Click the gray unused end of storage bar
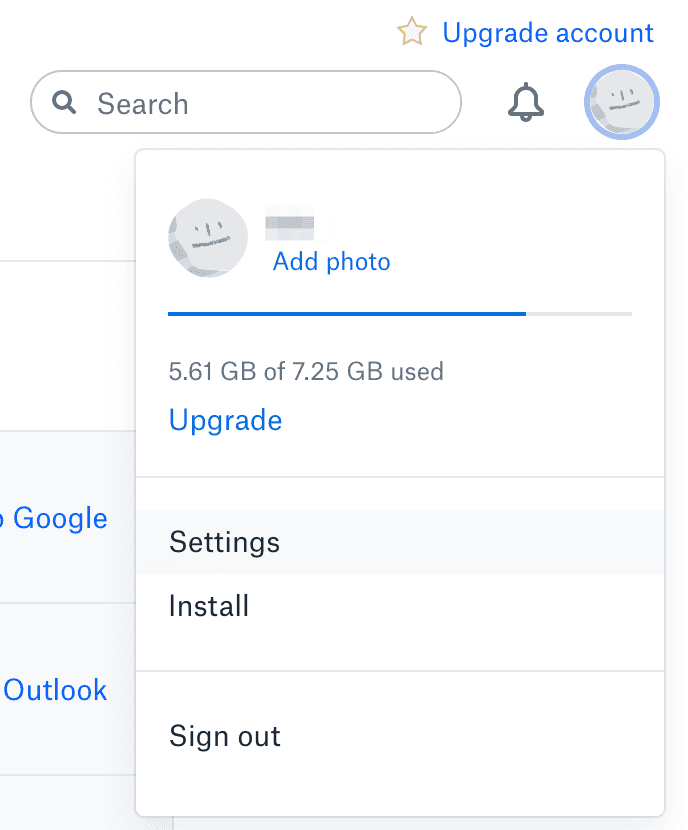This screenshot has height=830, width=688. point(580,314)
